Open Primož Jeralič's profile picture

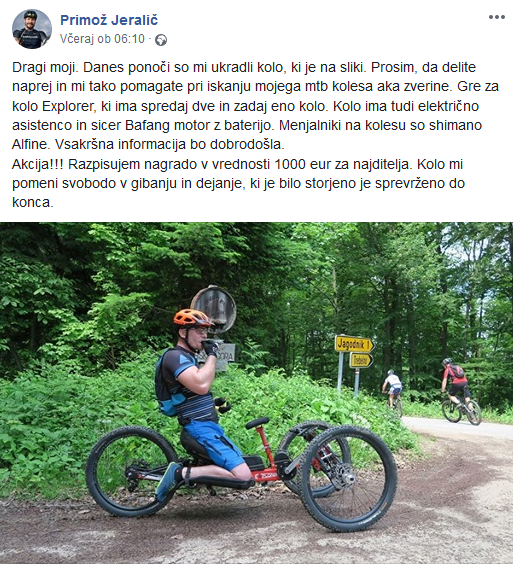[32, 29]
